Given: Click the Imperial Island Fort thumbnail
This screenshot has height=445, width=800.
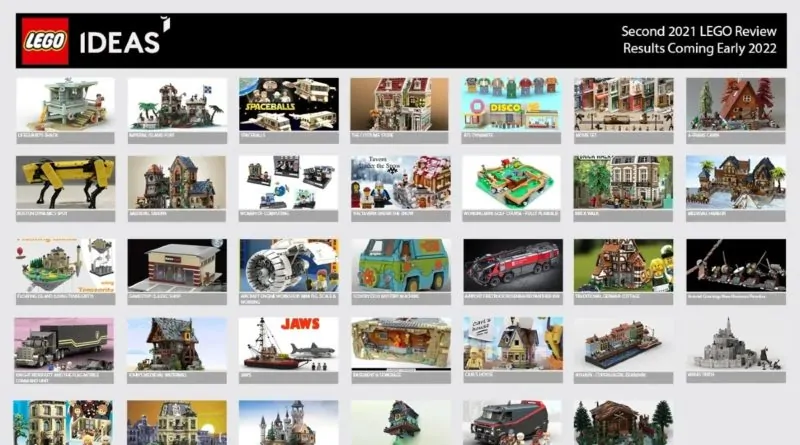Looking at the screenshot, I should (177, 105).
